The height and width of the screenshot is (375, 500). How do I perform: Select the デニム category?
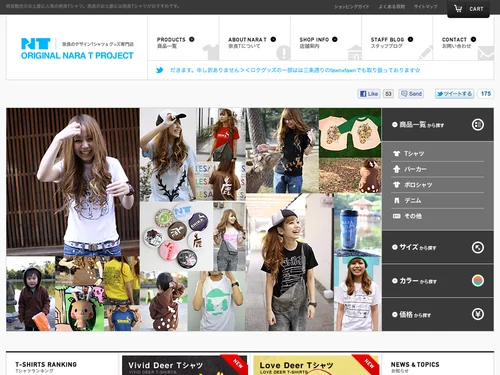[x=438, y=201]
